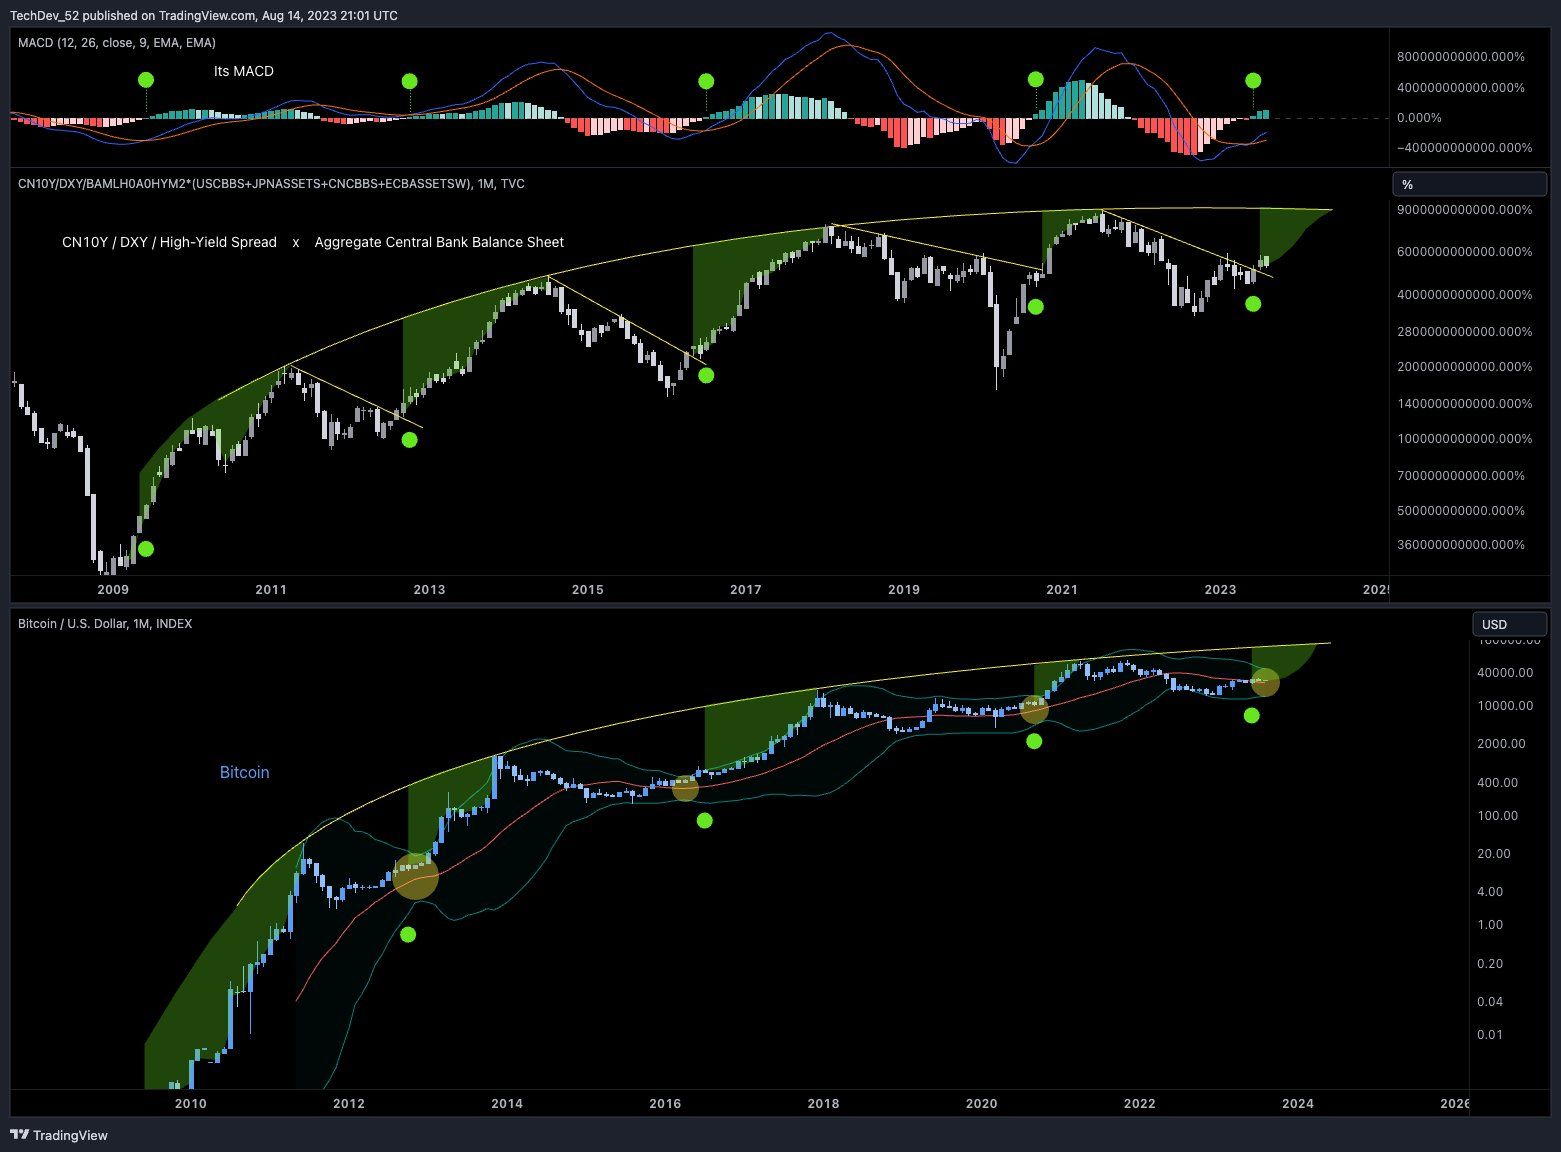Open the % scale unit selector

click(x=1469, y=184)
